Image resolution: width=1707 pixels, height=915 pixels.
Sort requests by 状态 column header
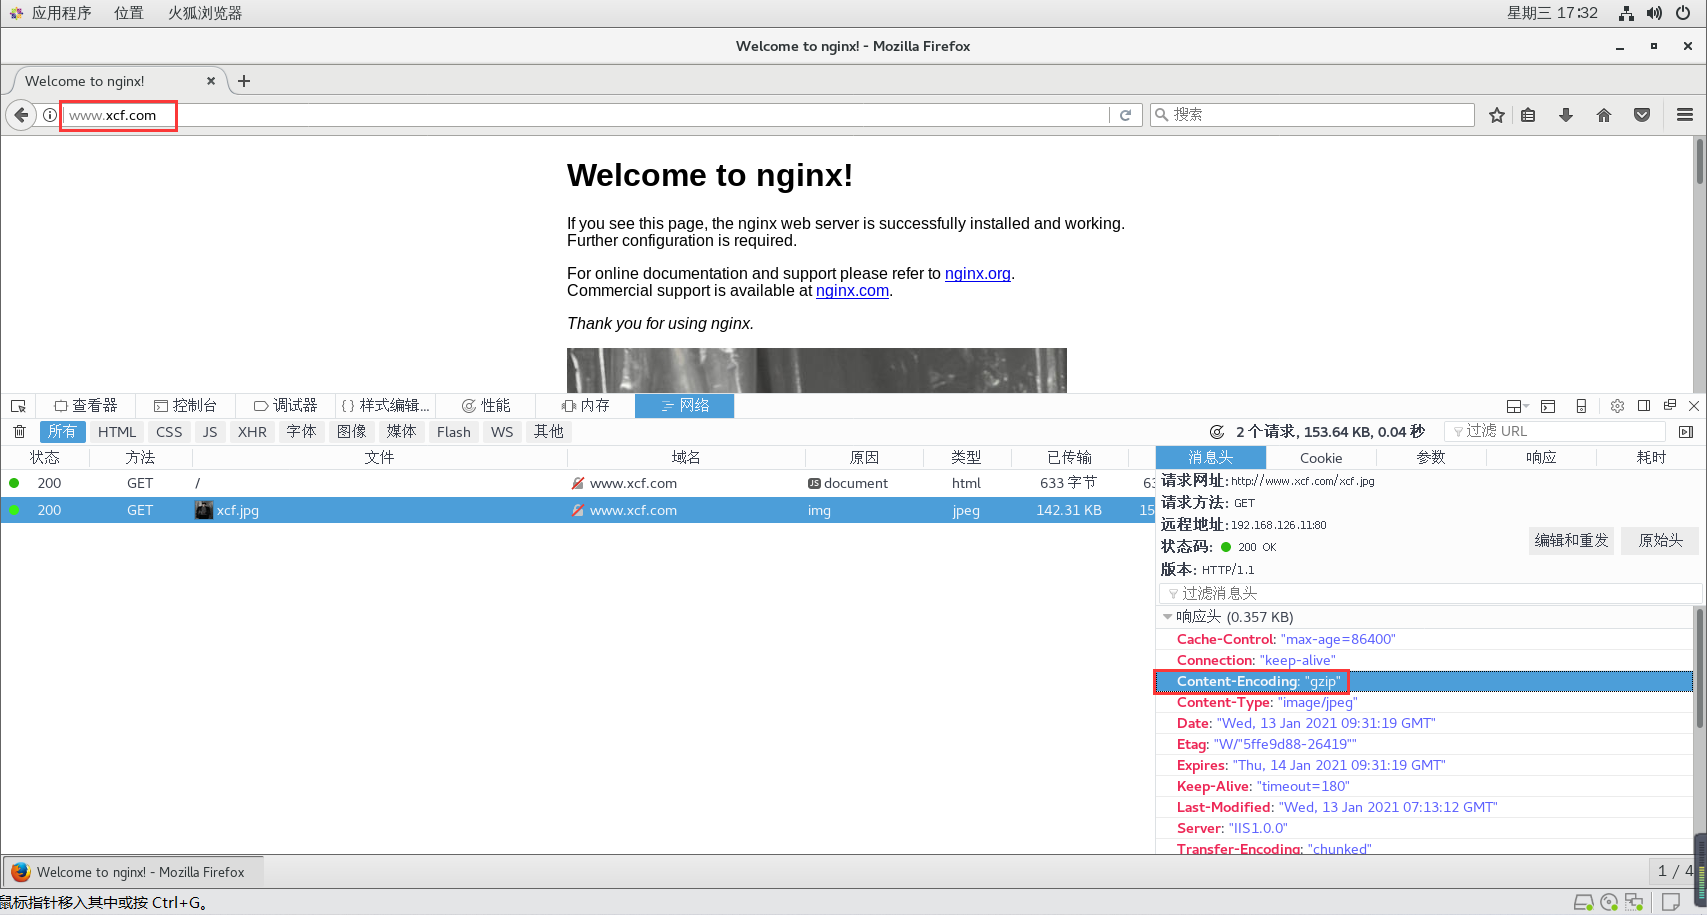coord(45,458)
